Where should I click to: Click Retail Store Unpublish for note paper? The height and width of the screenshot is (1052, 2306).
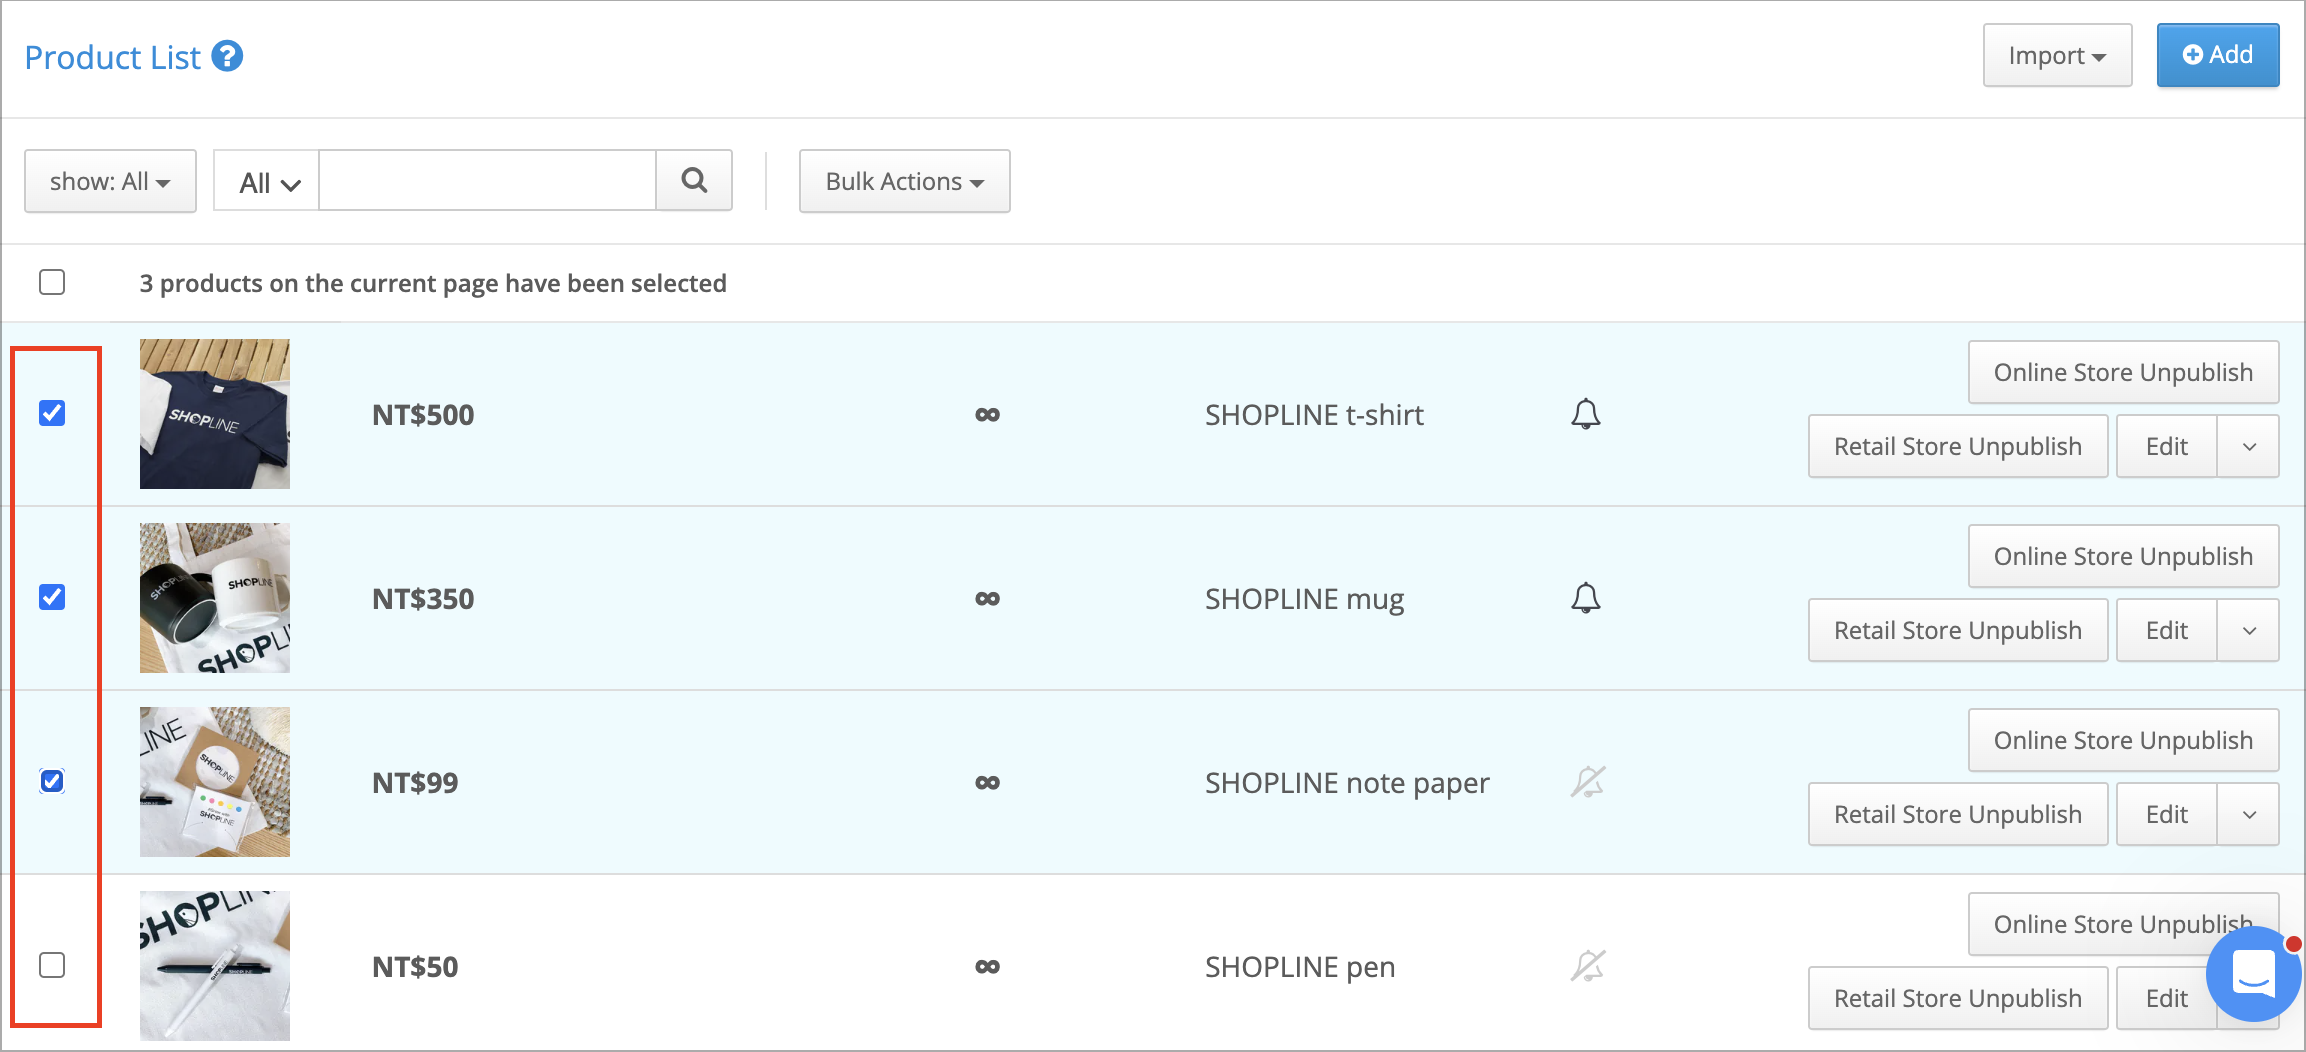(1958, 814)
